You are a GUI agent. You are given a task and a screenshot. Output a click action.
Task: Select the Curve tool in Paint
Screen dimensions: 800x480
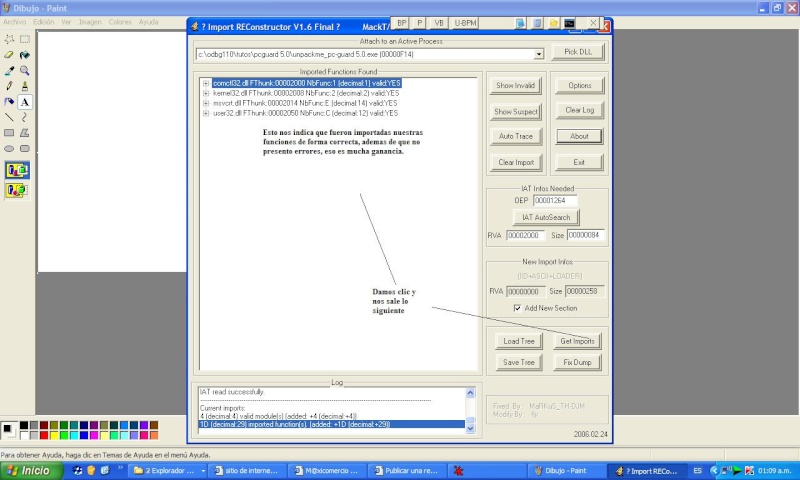click(x=24, y=117)
